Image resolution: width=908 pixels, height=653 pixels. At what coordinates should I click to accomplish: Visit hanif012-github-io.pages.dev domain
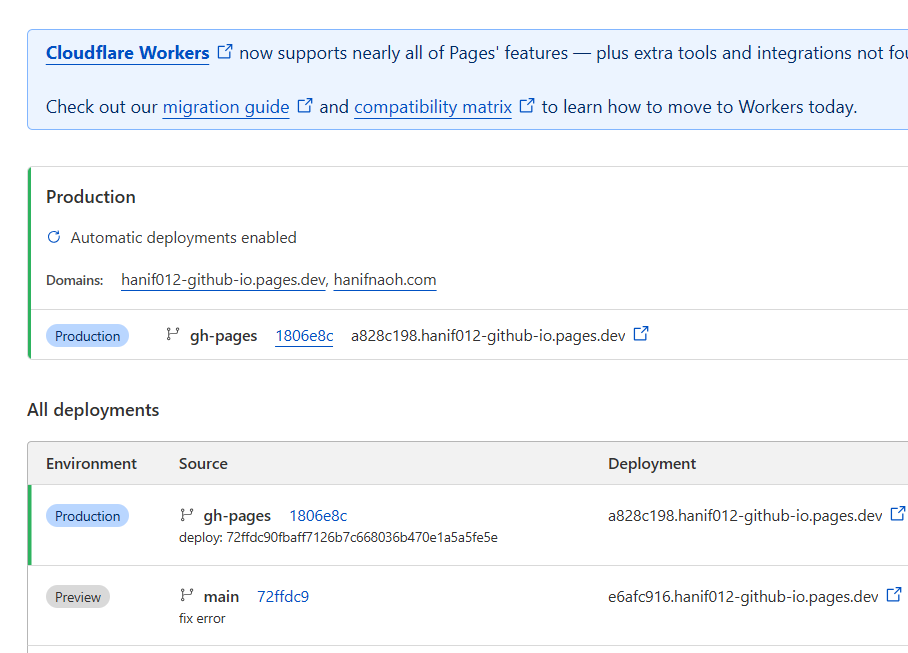coord(222,280)
